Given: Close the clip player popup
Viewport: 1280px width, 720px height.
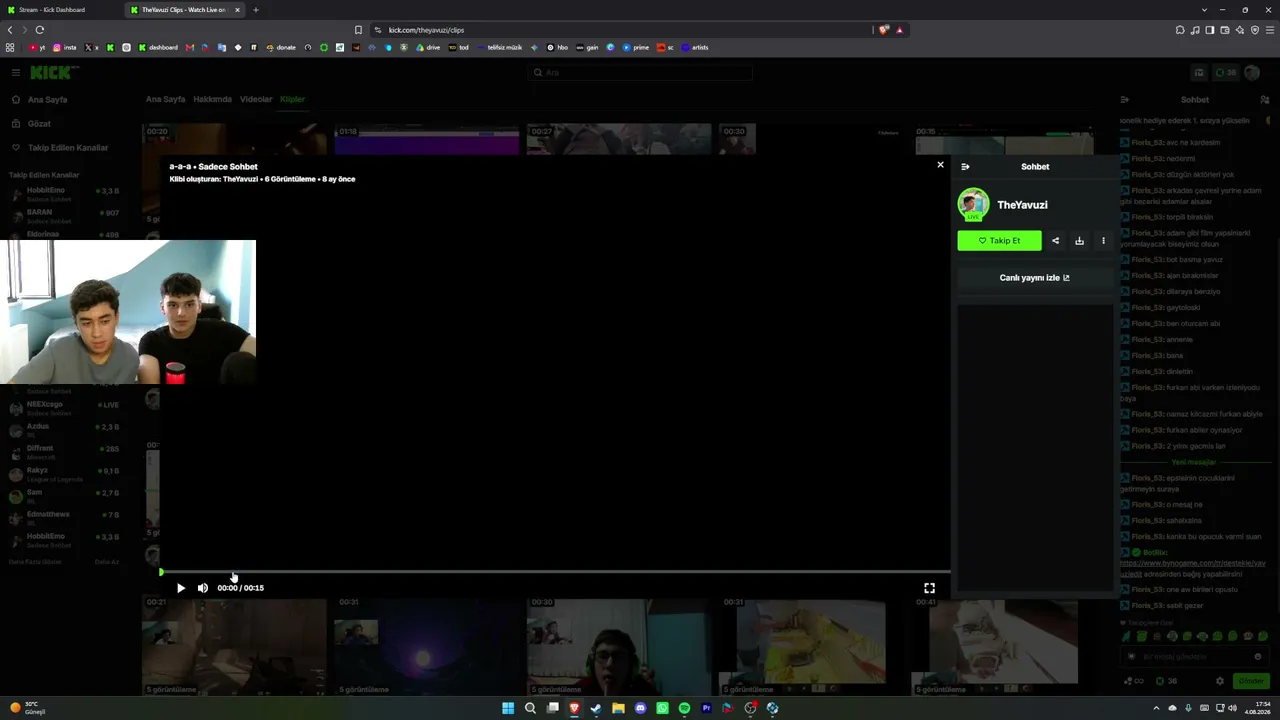Looking at the screenshot, I should click(940, 165).
